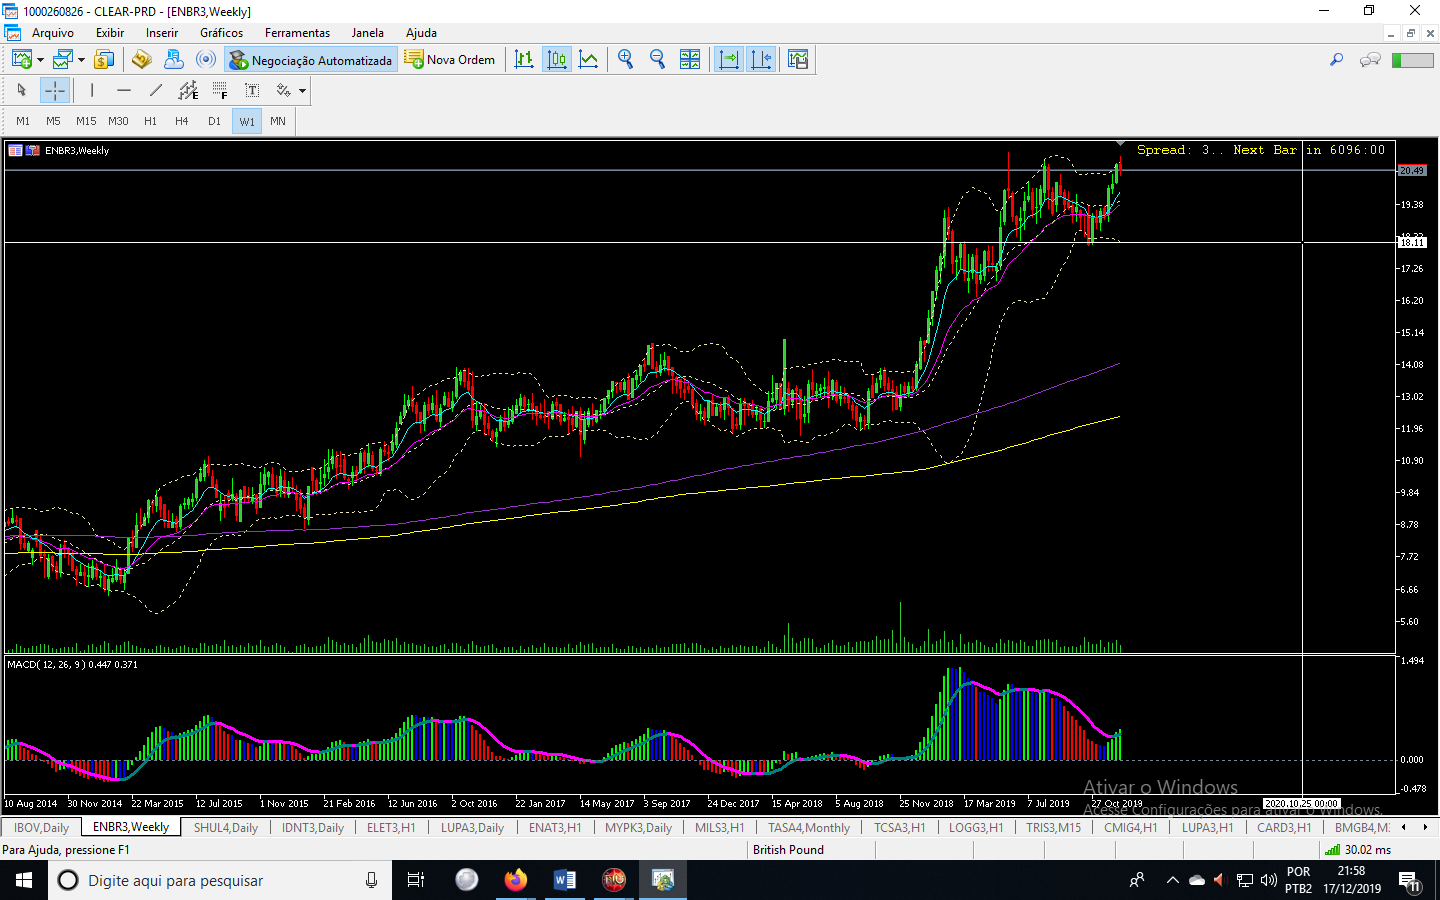The image size is (1440, 900).
Task: Click the Nova Ordem button
Action: (450, 60)
